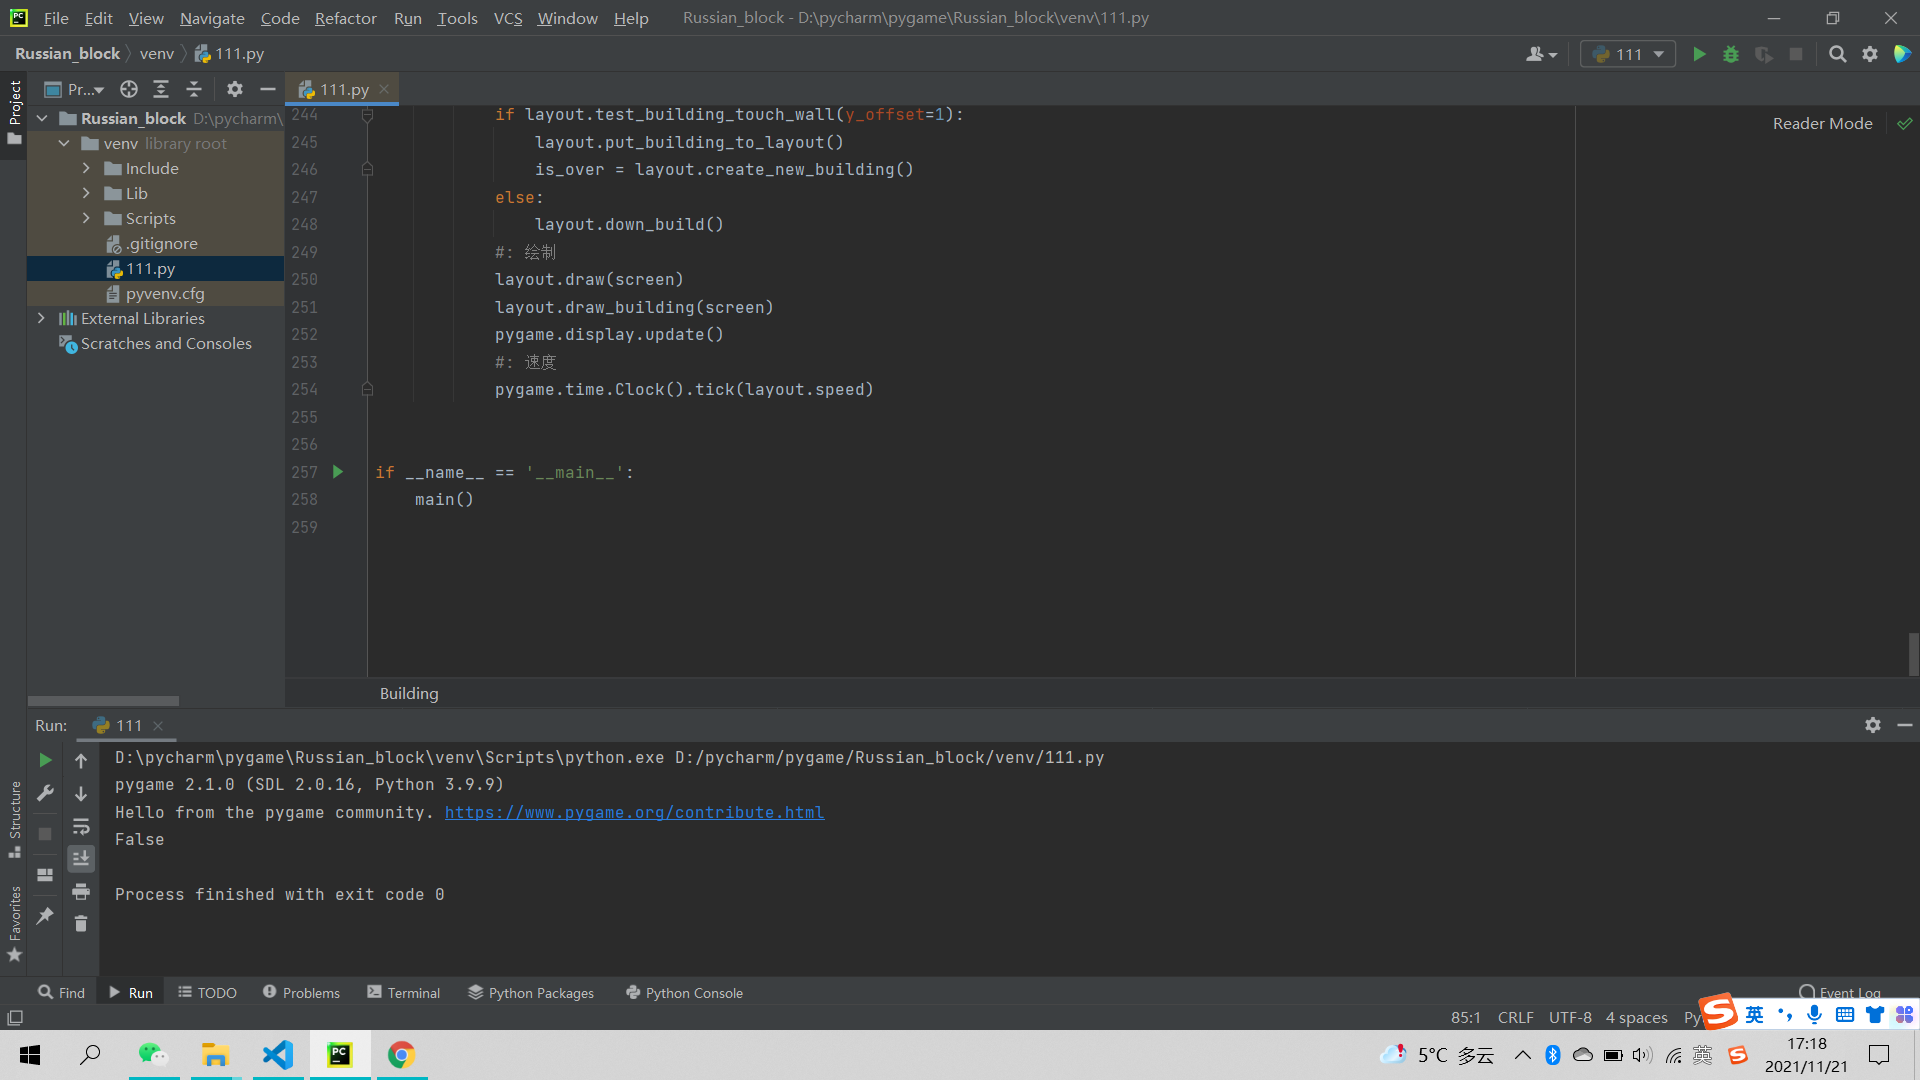
Task: Click Select Opened File target icon
Action: tap(129, 89)
